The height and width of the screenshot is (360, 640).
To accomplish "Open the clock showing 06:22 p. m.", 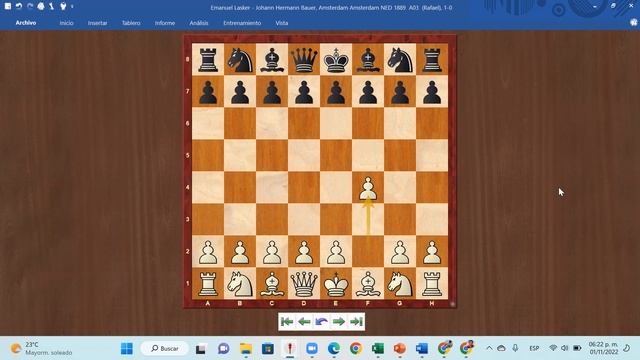I will (x=603, y=348).
